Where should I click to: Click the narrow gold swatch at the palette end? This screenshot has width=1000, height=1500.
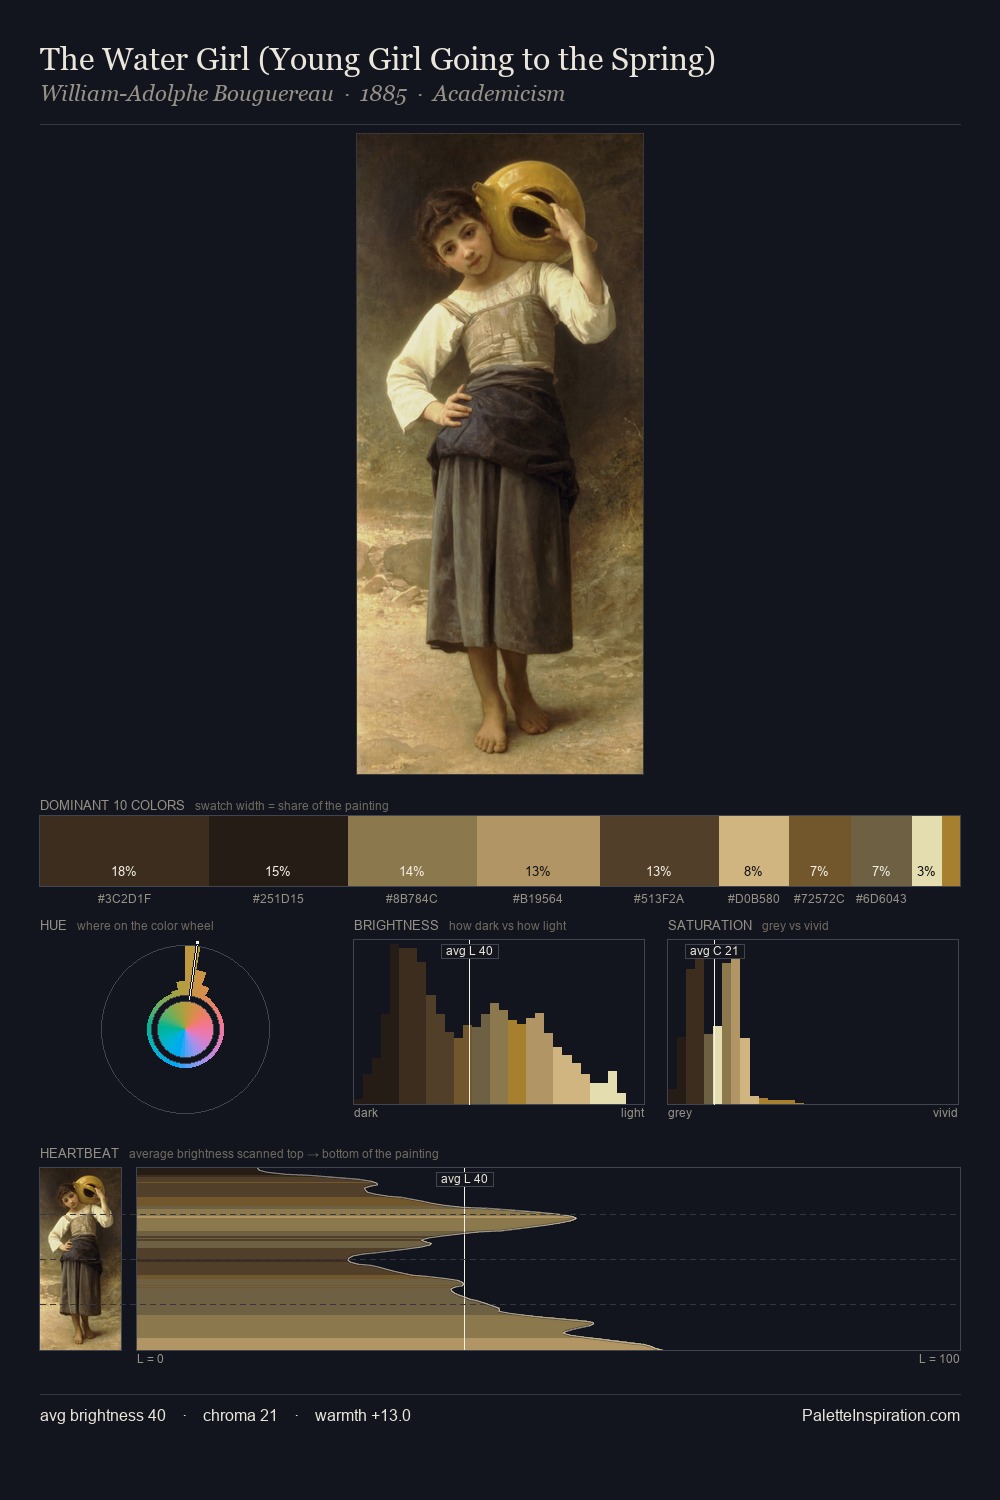(951, 851)
